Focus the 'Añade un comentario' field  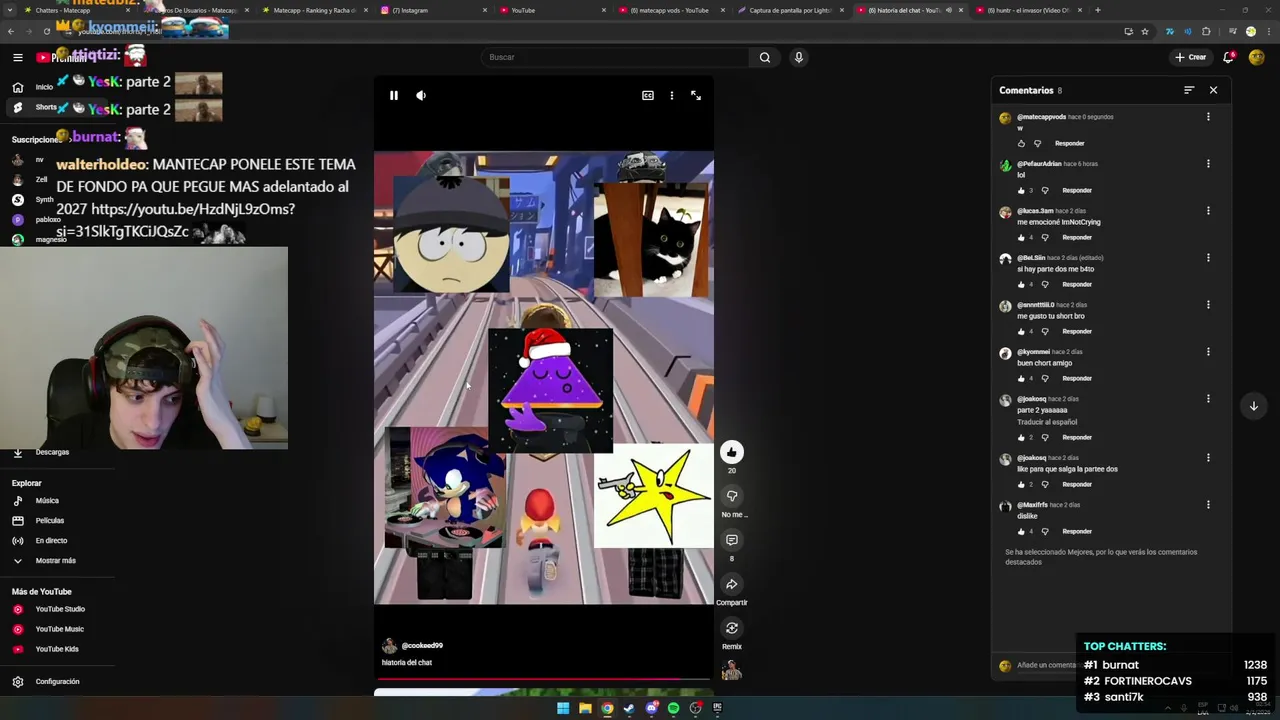pos(1046,665)
